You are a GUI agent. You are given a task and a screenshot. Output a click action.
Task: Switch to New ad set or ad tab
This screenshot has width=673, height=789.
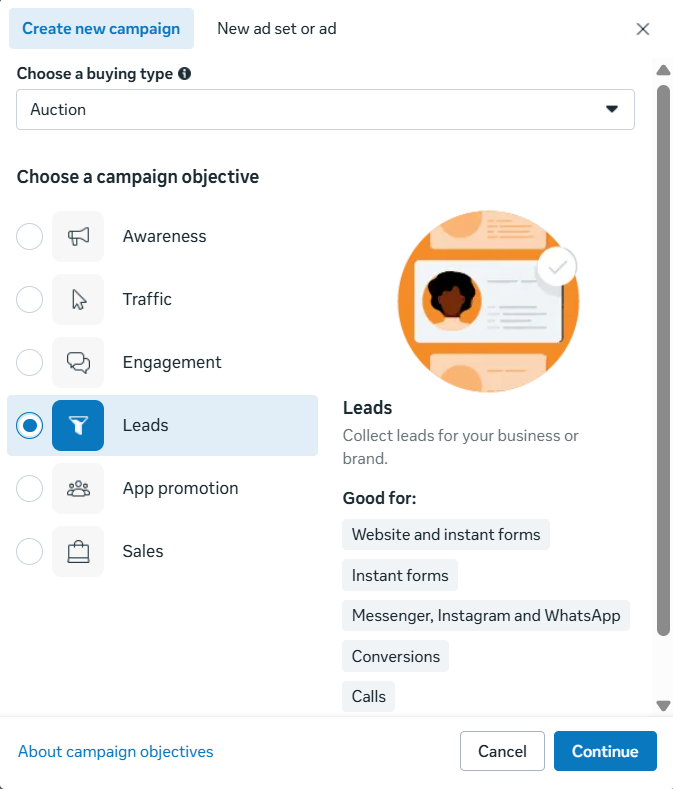click(x=277, y=29)
